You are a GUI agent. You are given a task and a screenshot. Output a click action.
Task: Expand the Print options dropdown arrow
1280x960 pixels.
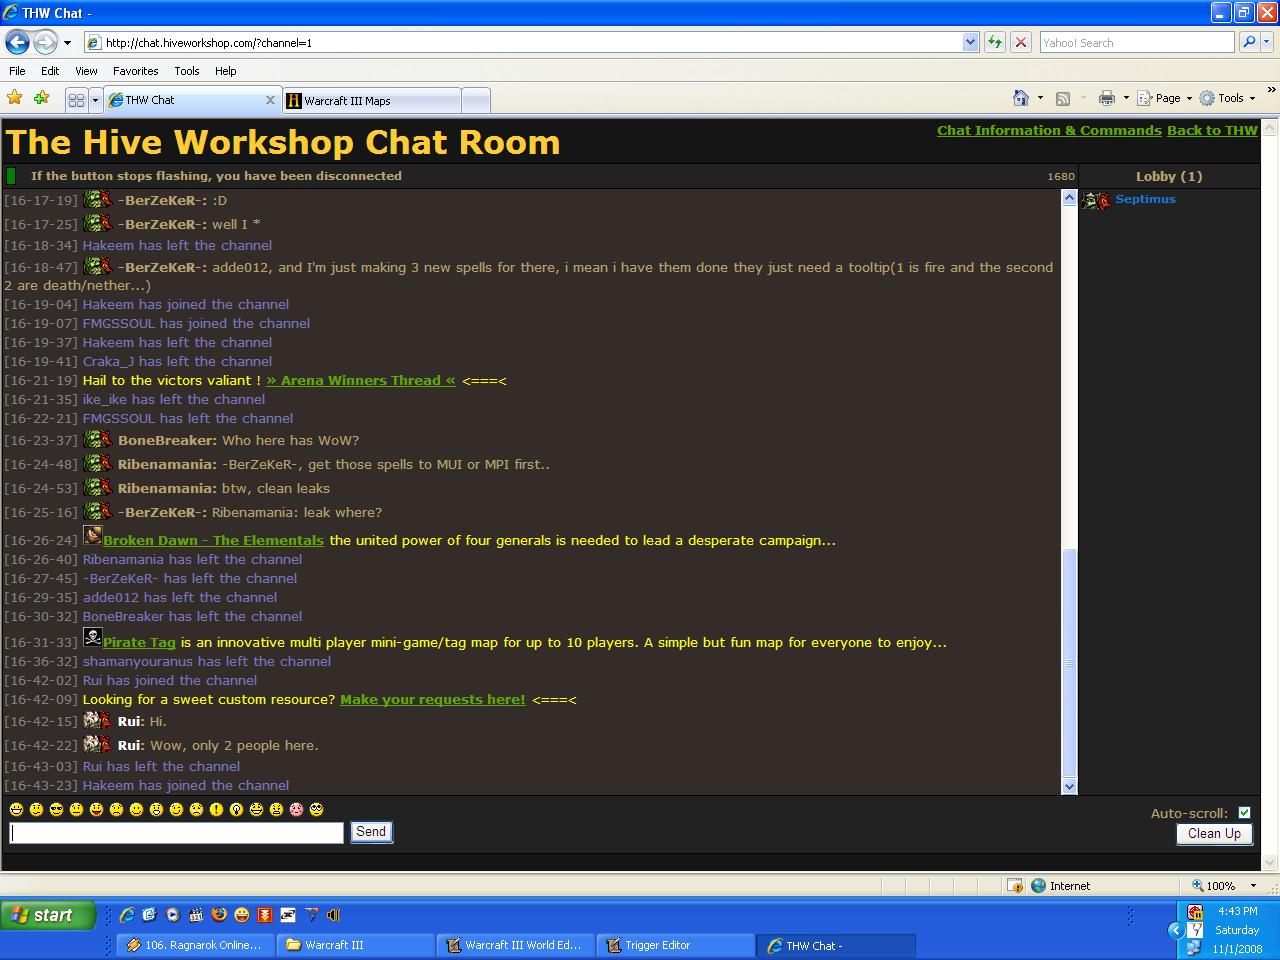coord(1126,98)
